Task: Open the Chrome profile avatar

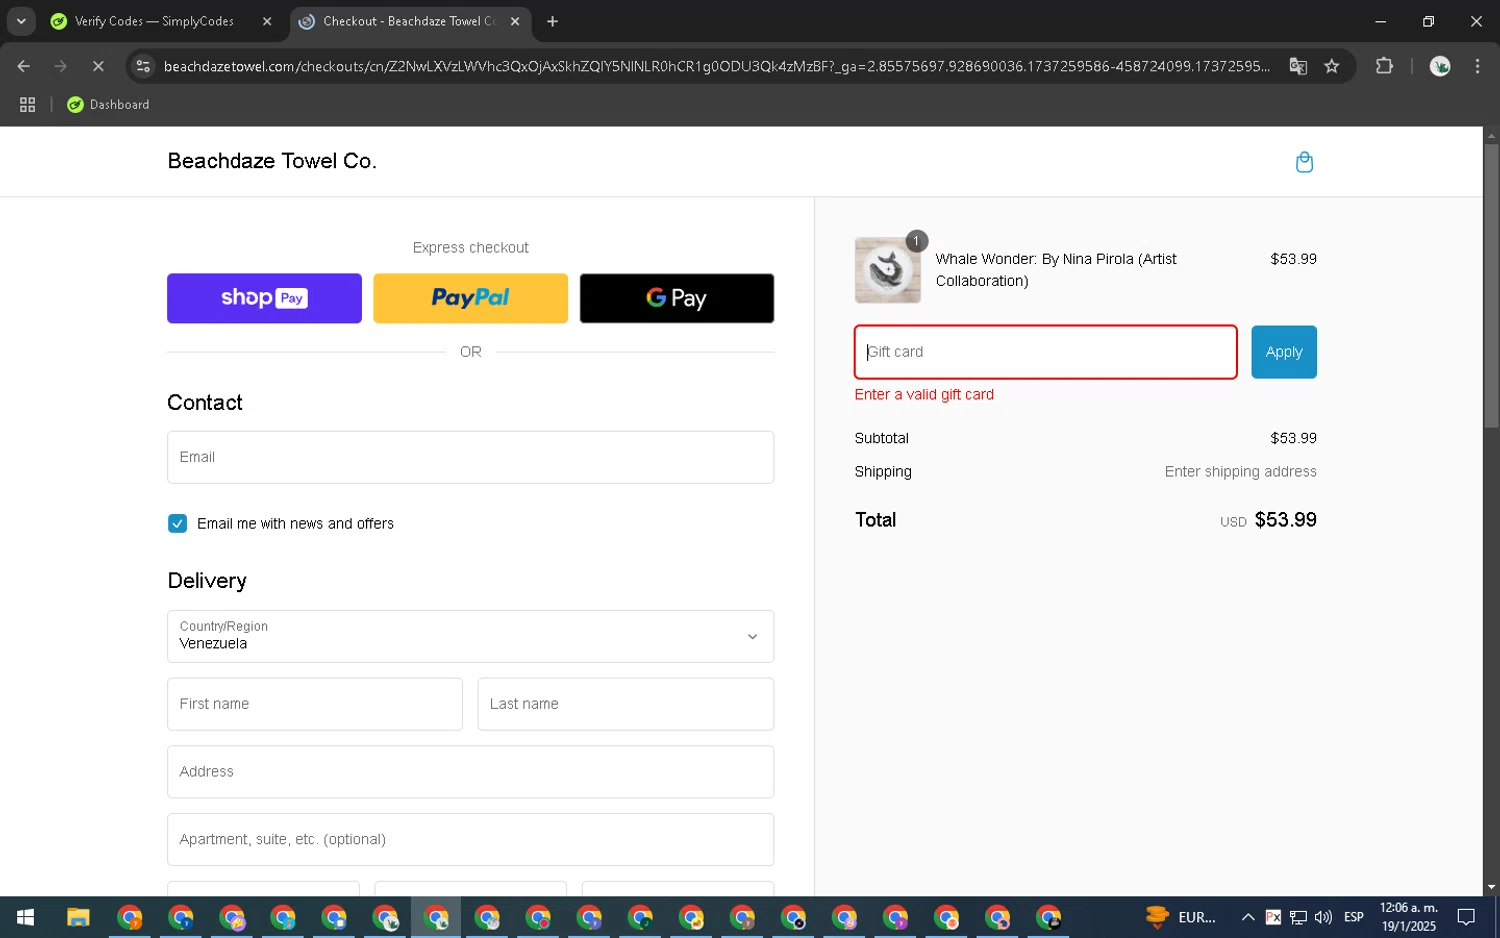Action: click(x=1440, y=66)
